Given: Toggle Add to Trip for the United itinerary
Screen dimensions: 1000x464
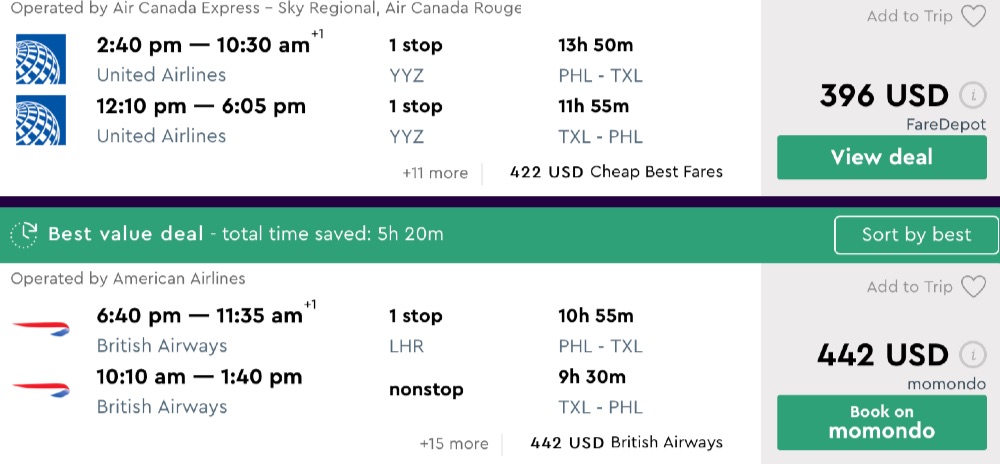Looking at the screenshot, I should click(909, 16).
